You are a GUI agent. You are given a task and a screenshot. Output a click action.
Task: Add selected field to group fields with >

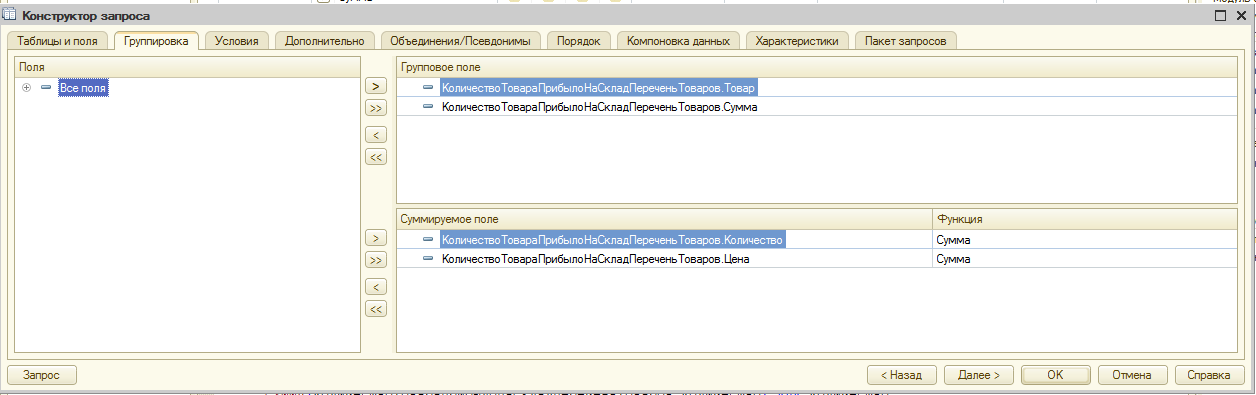tap(376, 87)
